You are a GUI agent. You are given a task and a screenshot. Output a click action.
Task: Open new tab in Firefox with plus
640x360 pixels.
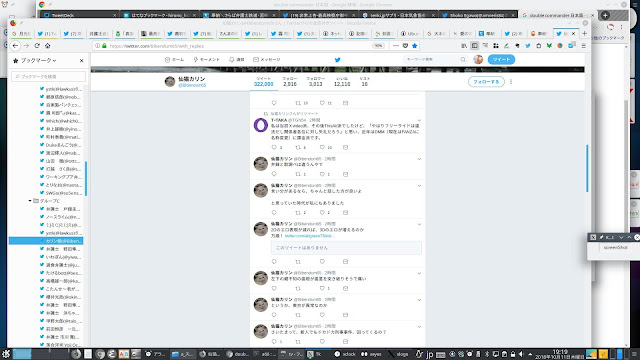point(584,33)
